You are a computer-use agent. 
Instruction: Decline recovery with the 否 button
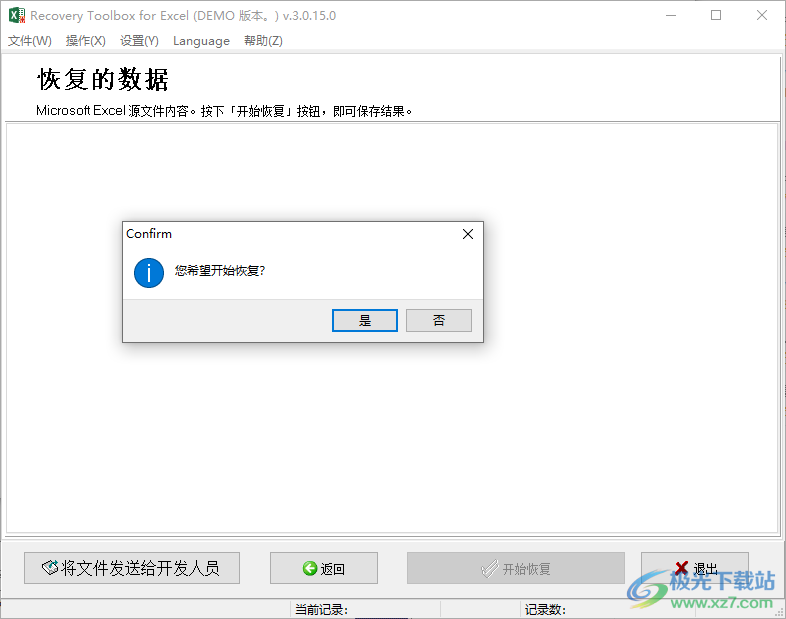[439, 320]
